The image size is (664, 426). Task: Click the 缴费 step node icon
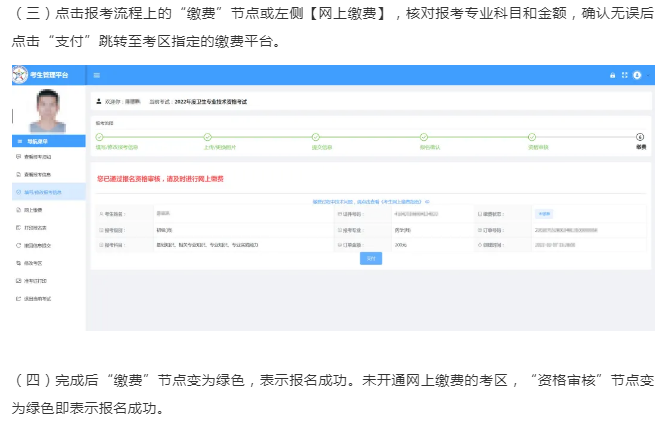640,137
